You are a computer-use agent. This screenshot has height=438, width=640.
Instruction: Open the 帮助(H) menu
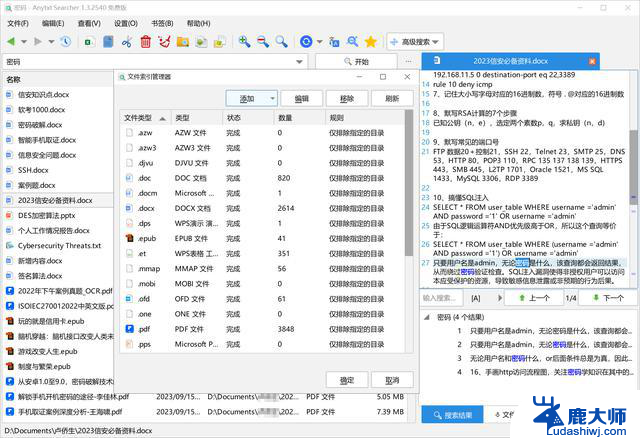[198, 23]
